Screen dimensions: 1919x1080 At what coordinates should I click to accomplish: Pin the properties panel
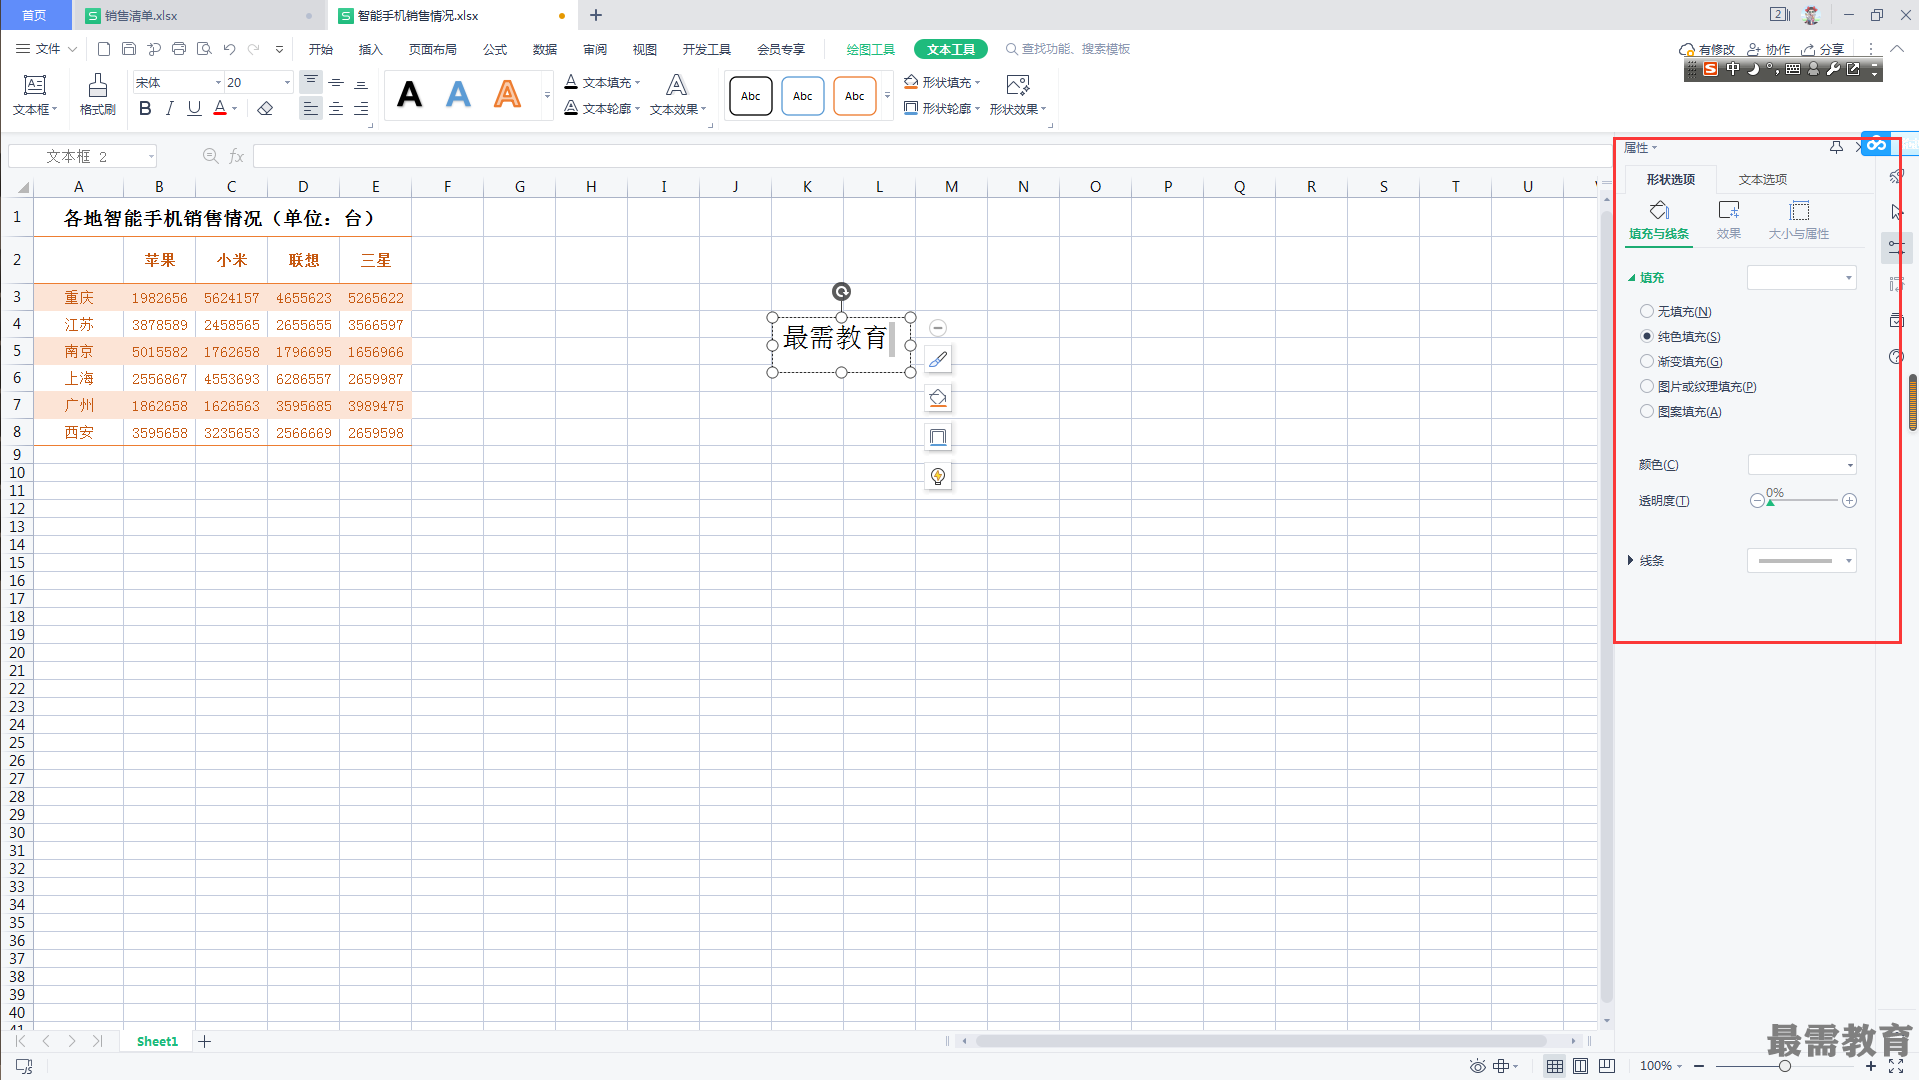pyautogui.click(x=1836, y=148)
